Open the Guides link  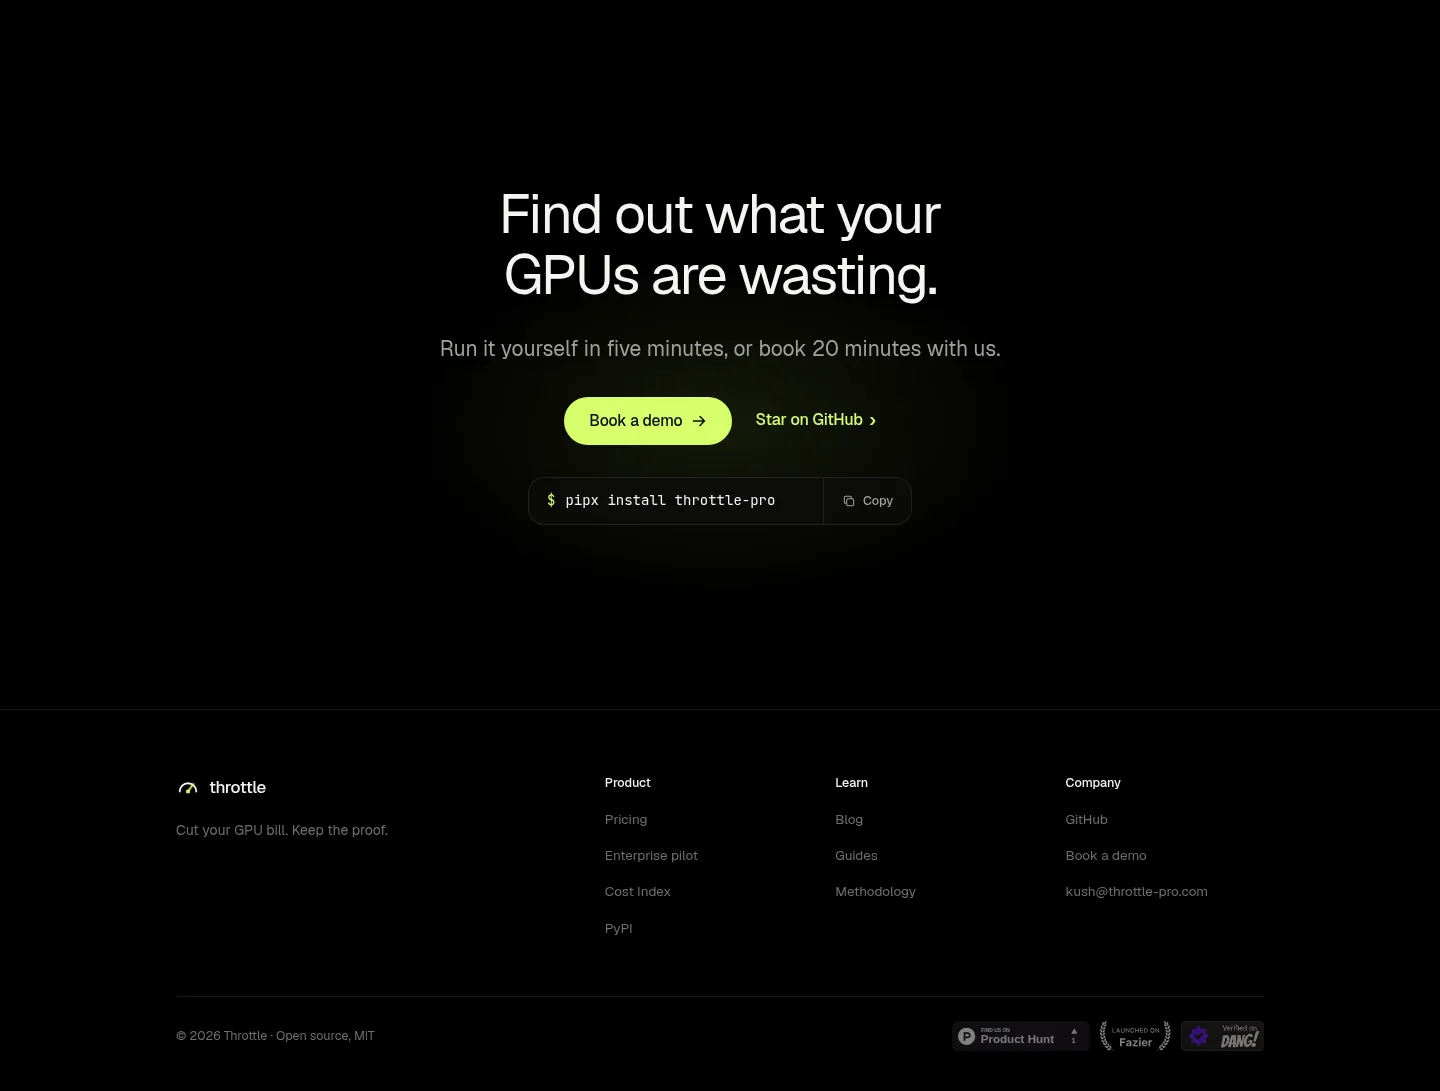856,855
